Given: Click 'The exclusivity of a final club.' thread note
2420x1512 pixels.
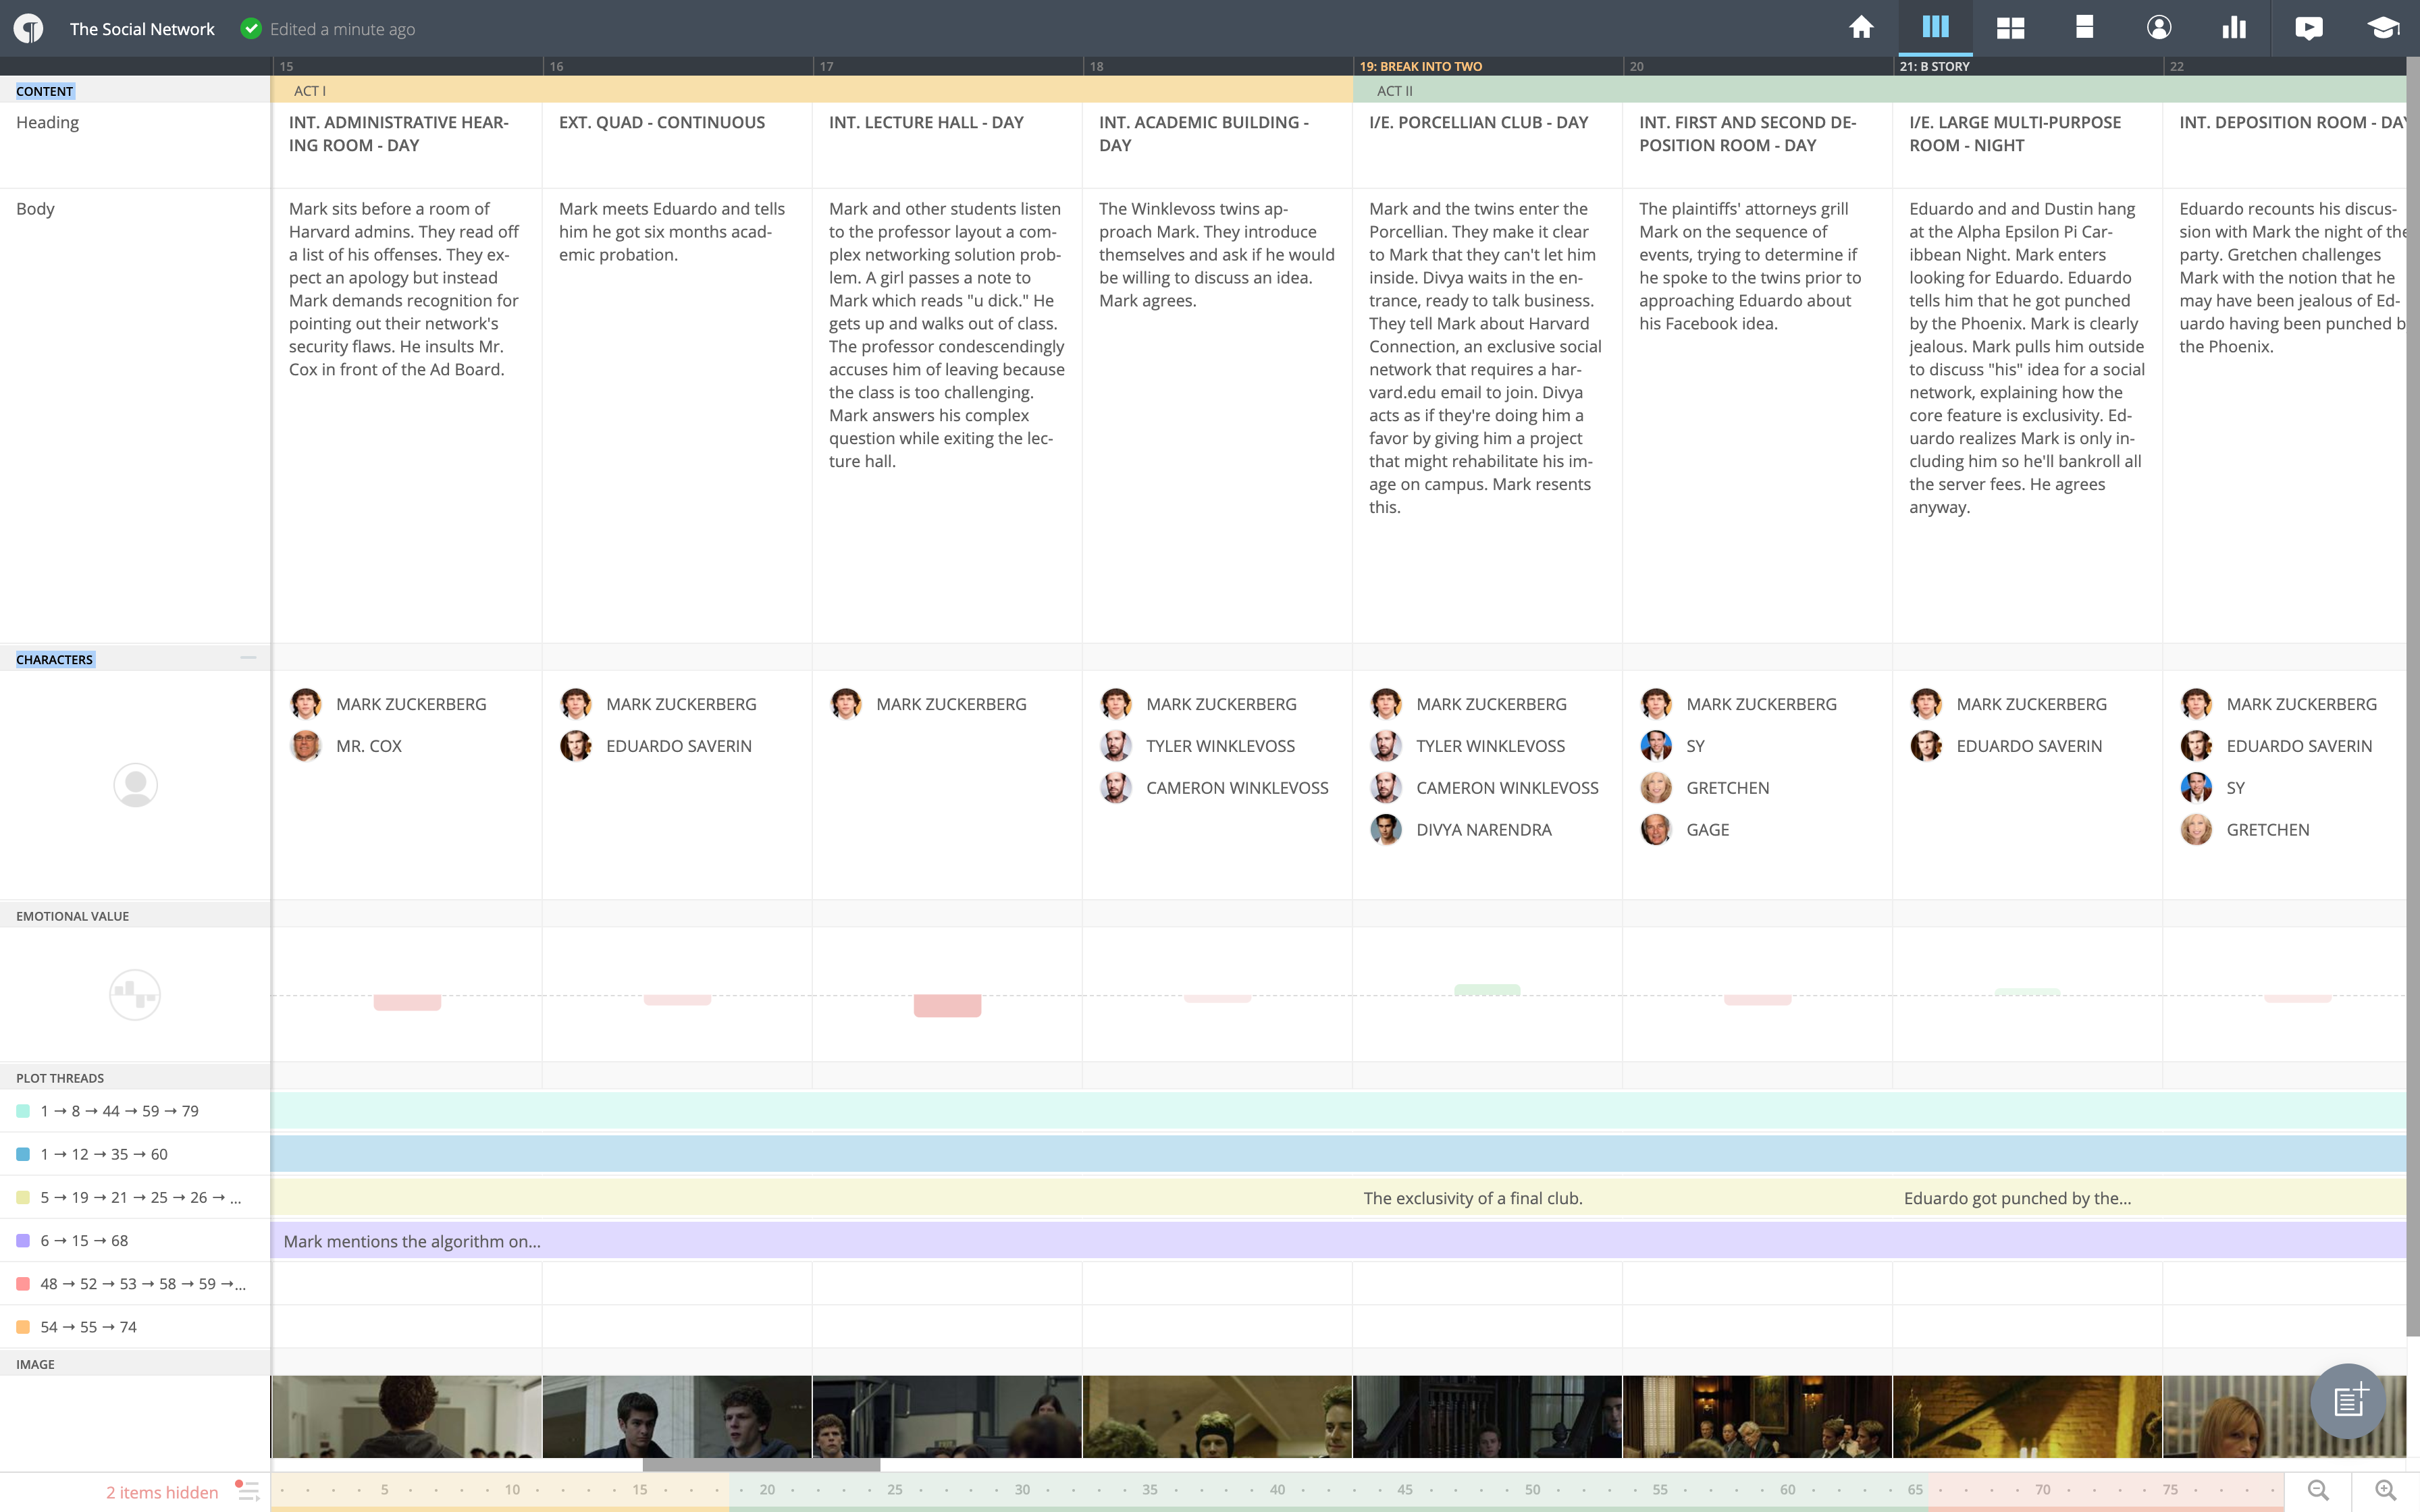Looking at the screenshot, I should [1472, 1198].
